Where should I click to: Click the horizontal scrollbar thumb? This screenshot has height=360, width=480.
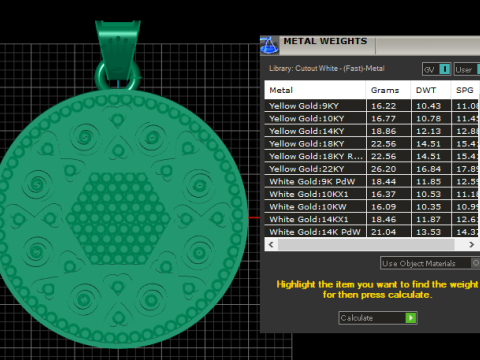tap(366, 245)
